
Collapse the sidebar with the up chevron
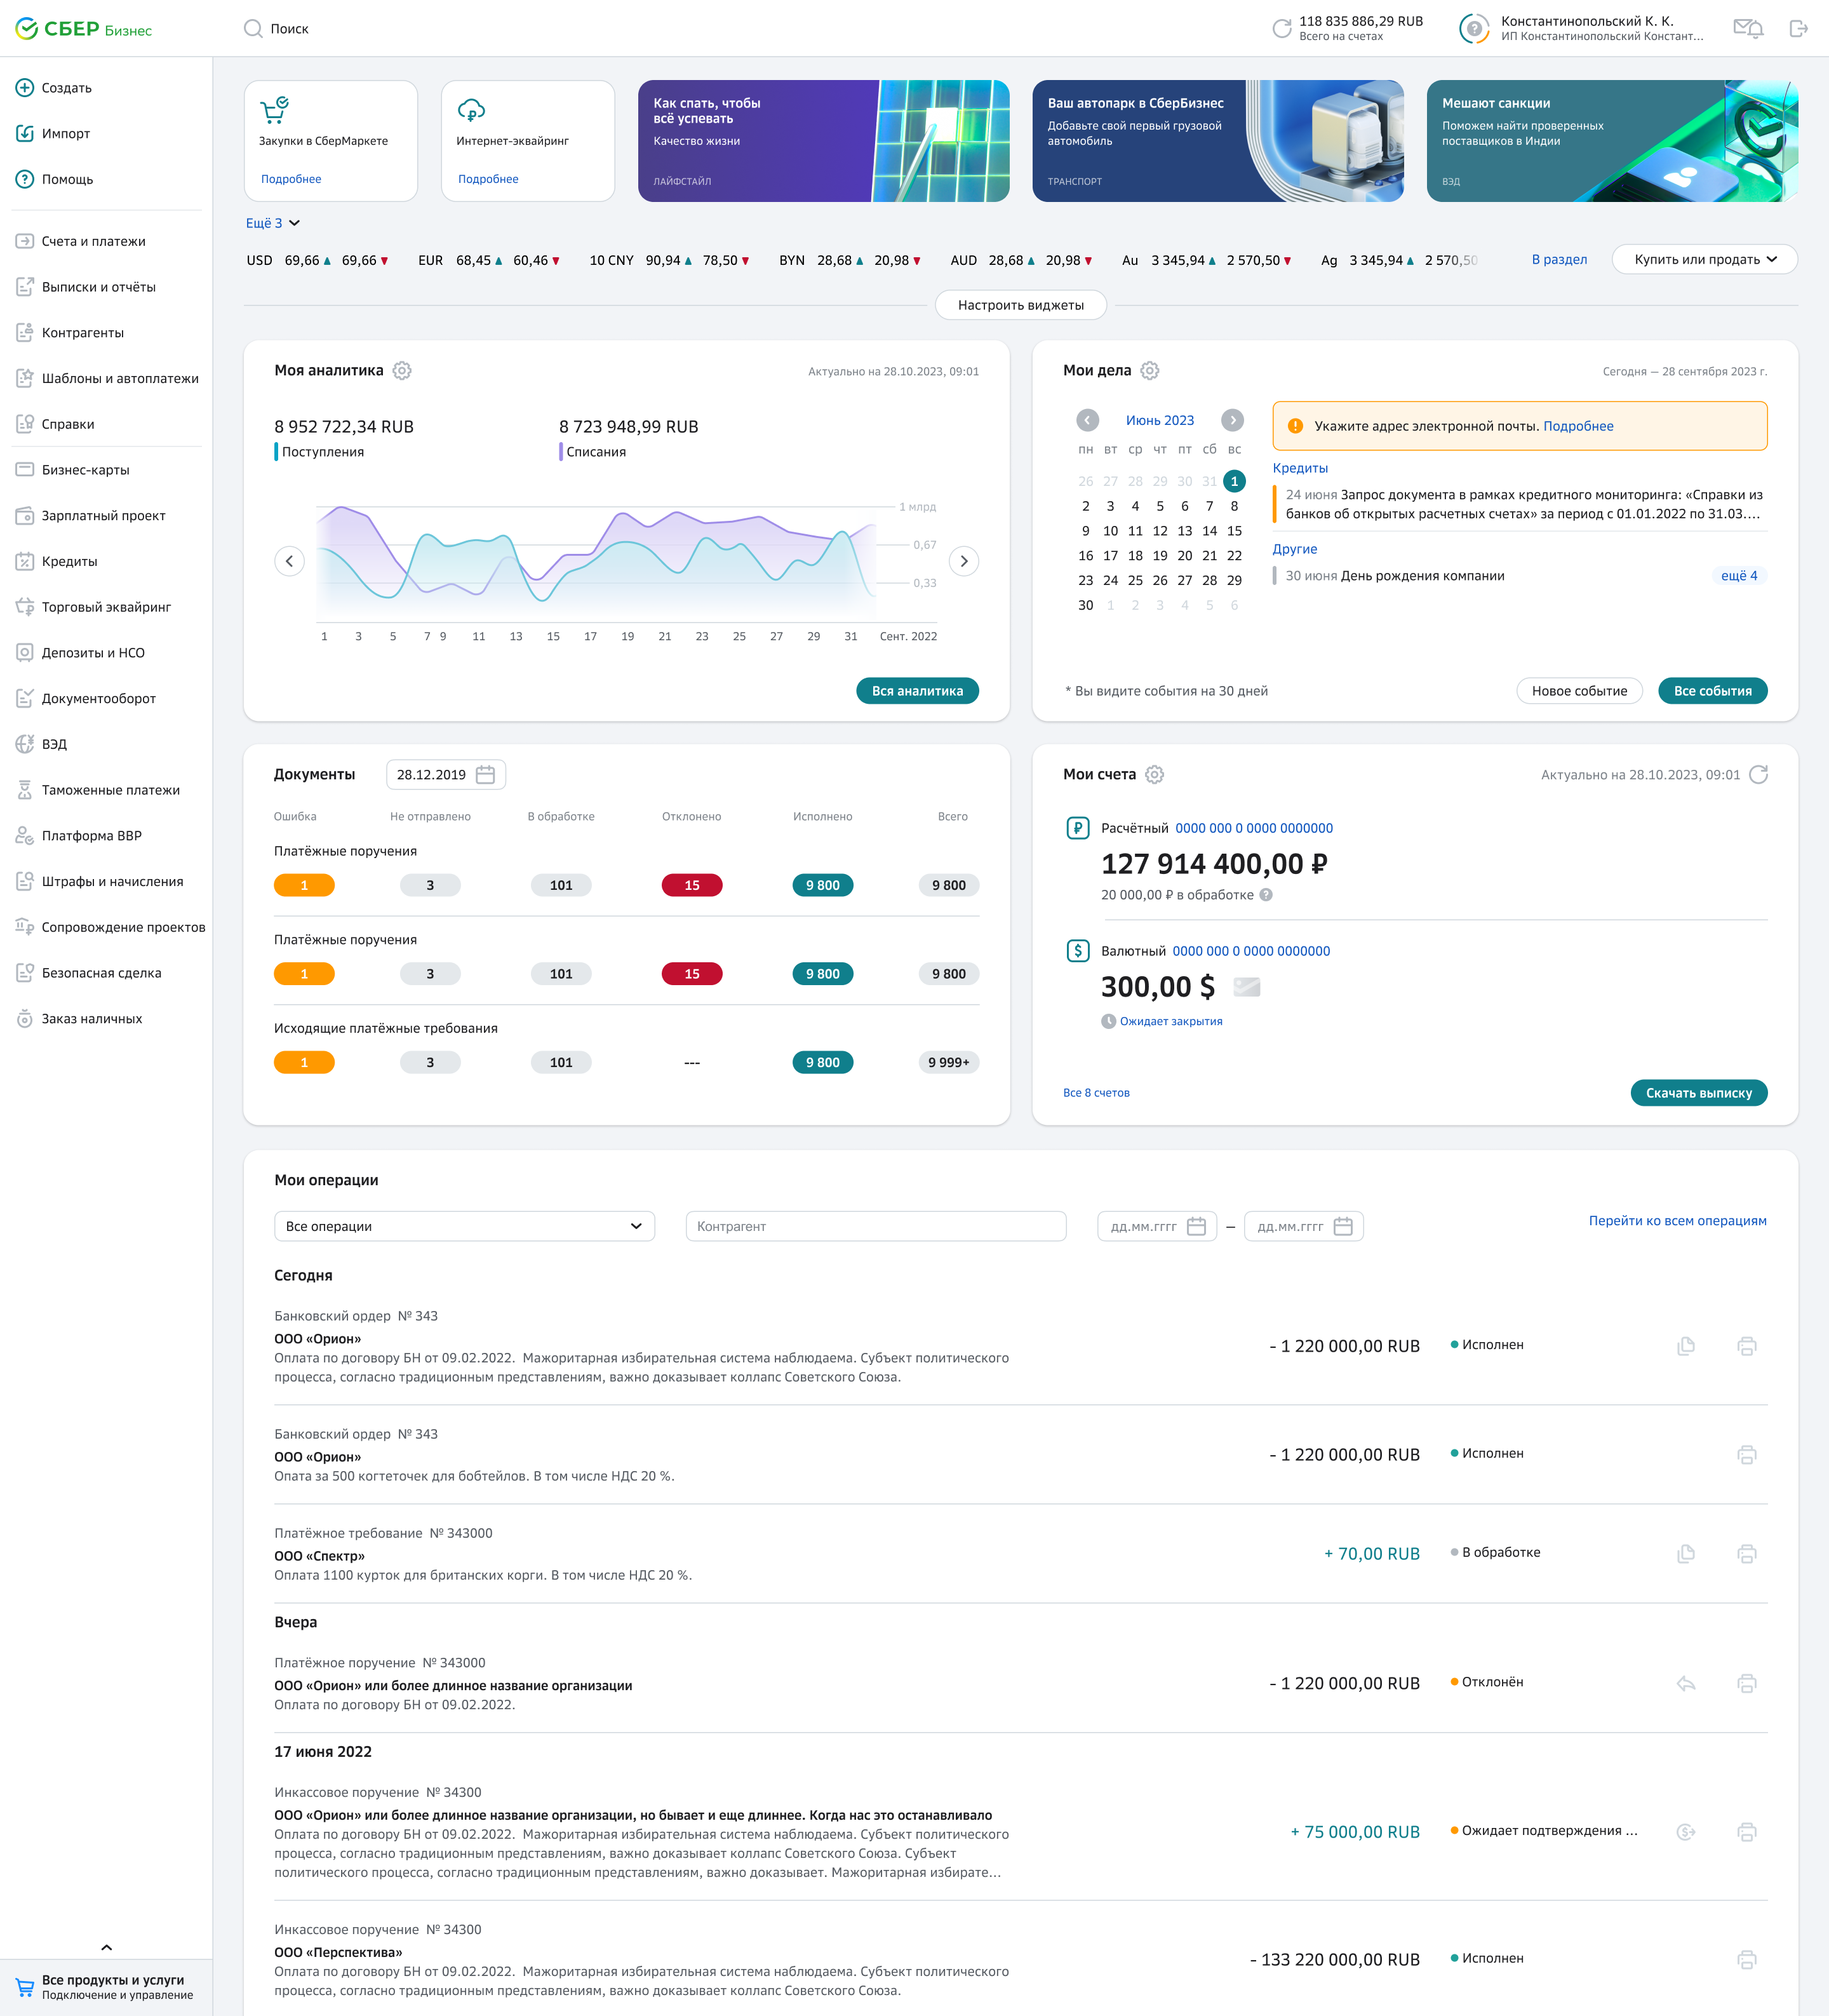(106, 1948)
